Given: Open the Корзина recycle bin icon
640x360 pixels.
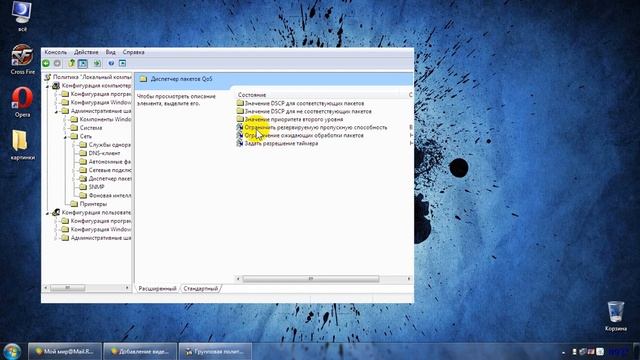Looking at the screenshot, I should [x=616, y=316].
